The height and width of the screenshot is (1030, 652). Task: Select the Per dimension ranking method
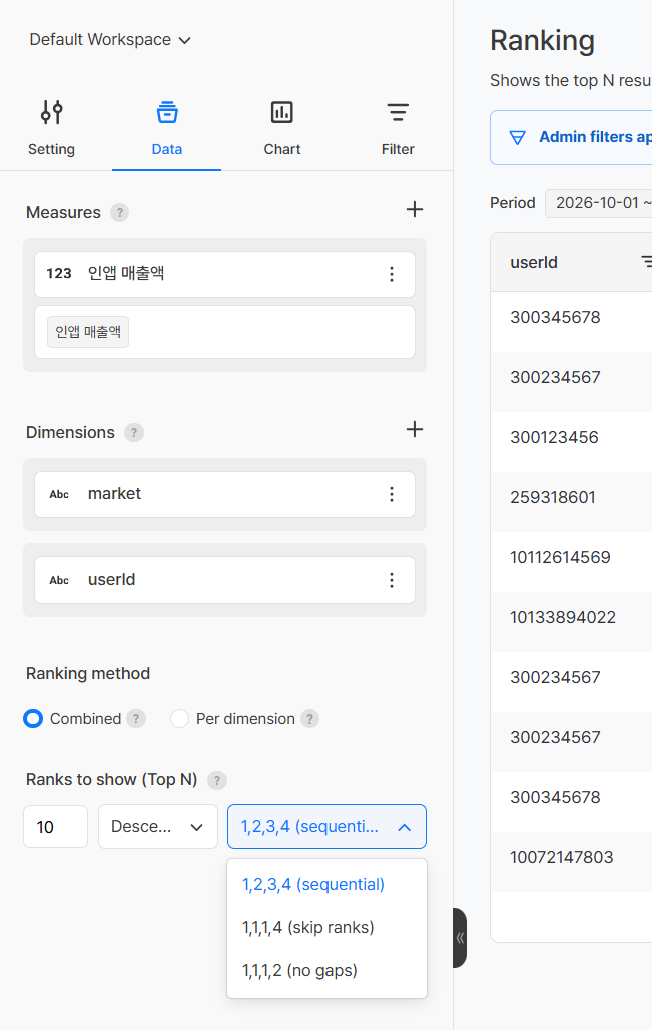(x=179, y=719)
